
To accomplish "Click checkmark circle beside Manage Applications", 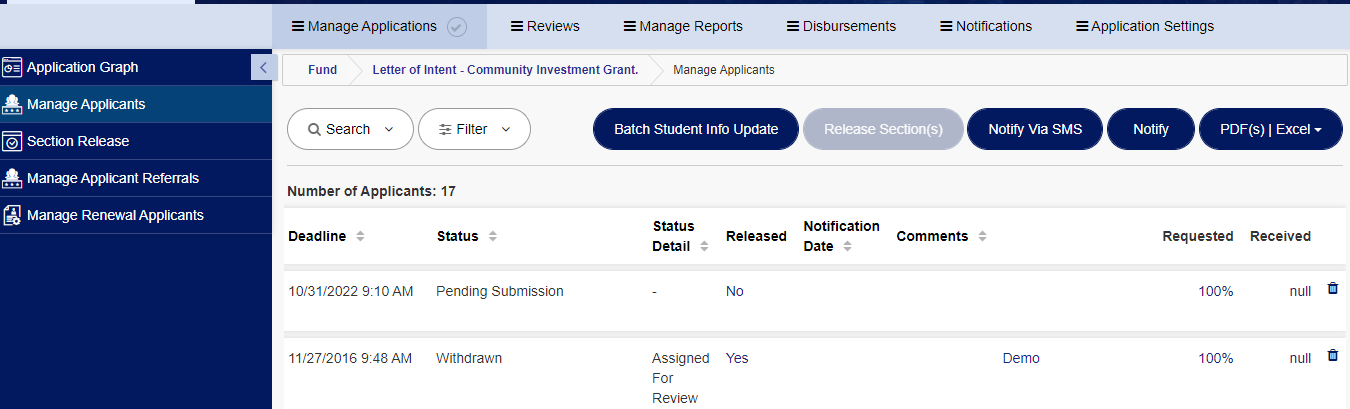I will 456,27.
